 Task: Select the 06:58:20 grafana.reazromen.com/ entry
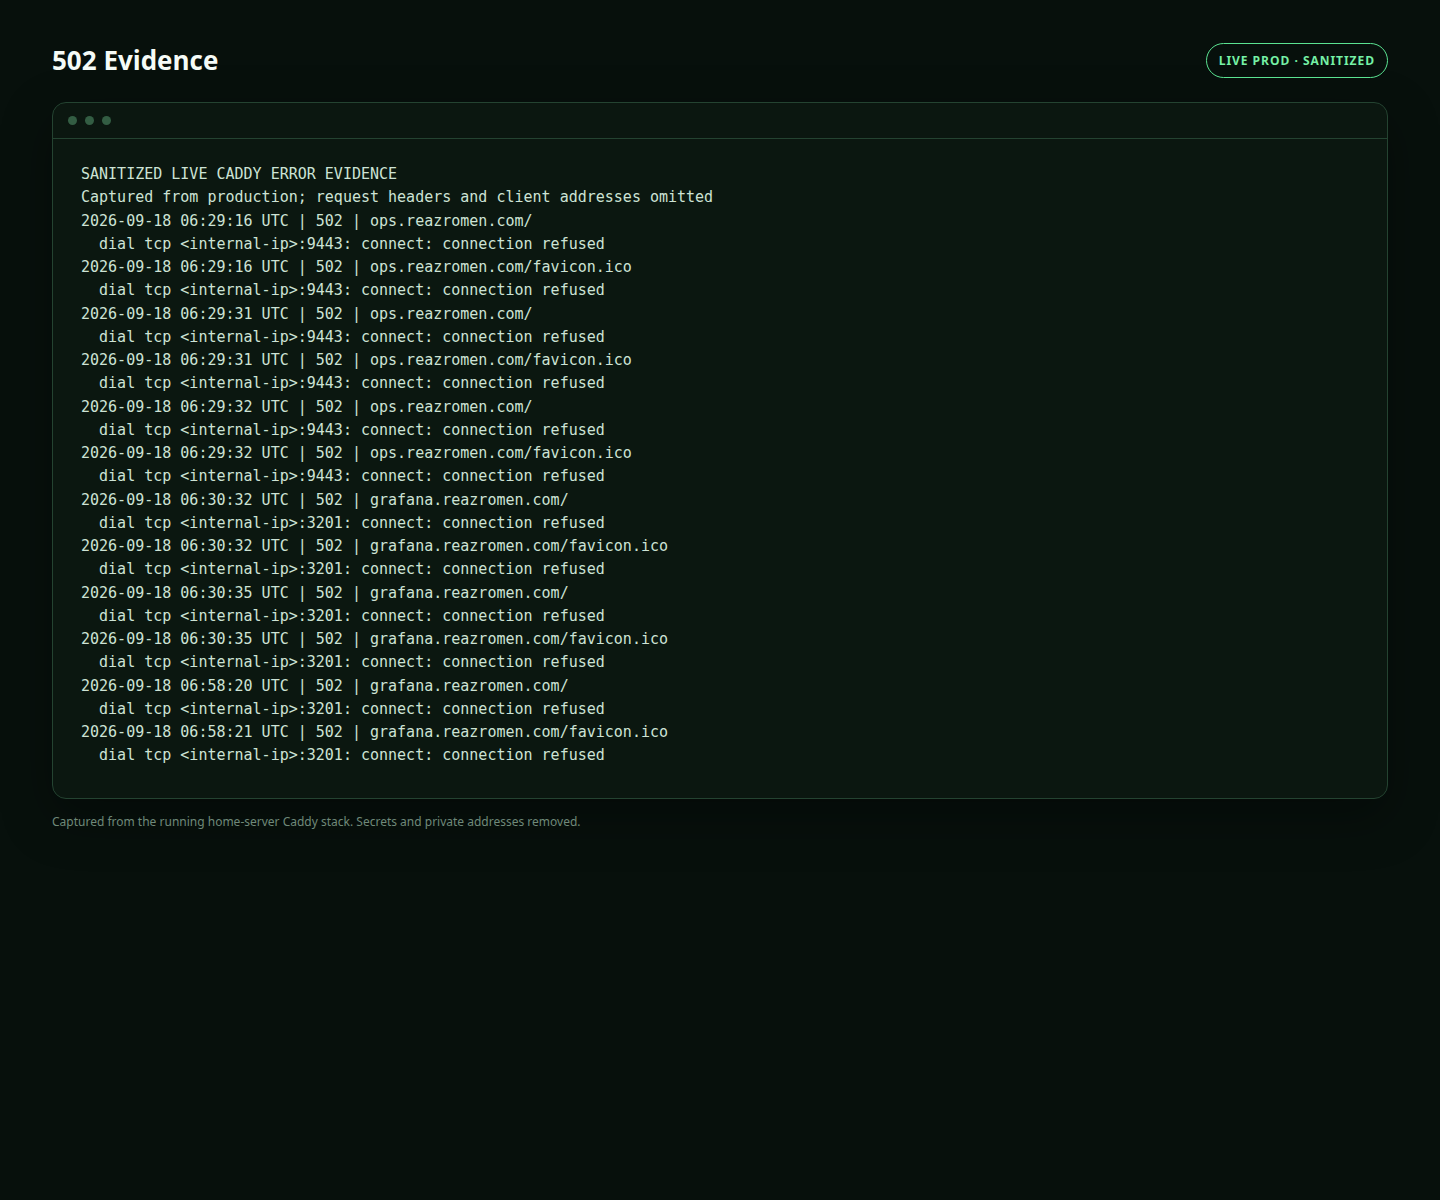[x=324, y=685]
